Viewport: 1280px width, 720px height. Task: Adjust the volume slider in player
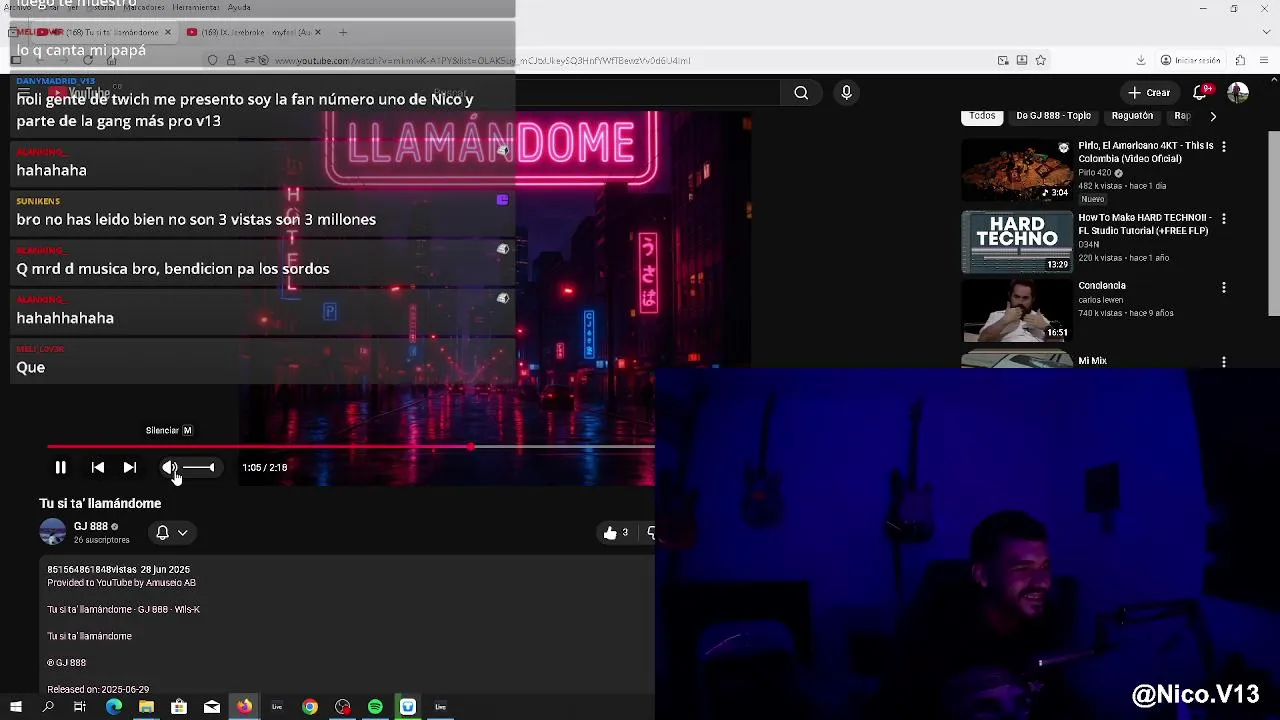pos(198,467)
